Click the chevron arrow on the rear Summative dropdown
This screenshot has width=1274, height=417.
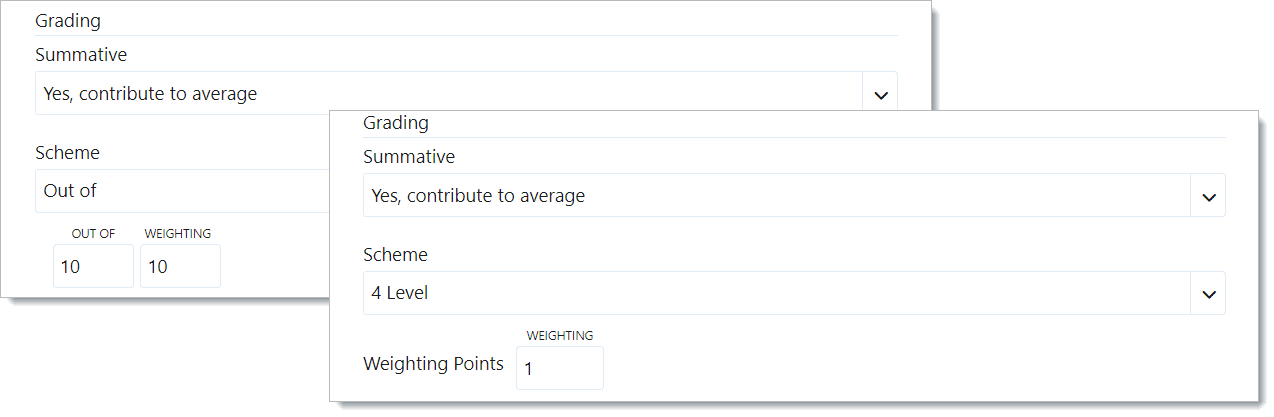point(880,95)
